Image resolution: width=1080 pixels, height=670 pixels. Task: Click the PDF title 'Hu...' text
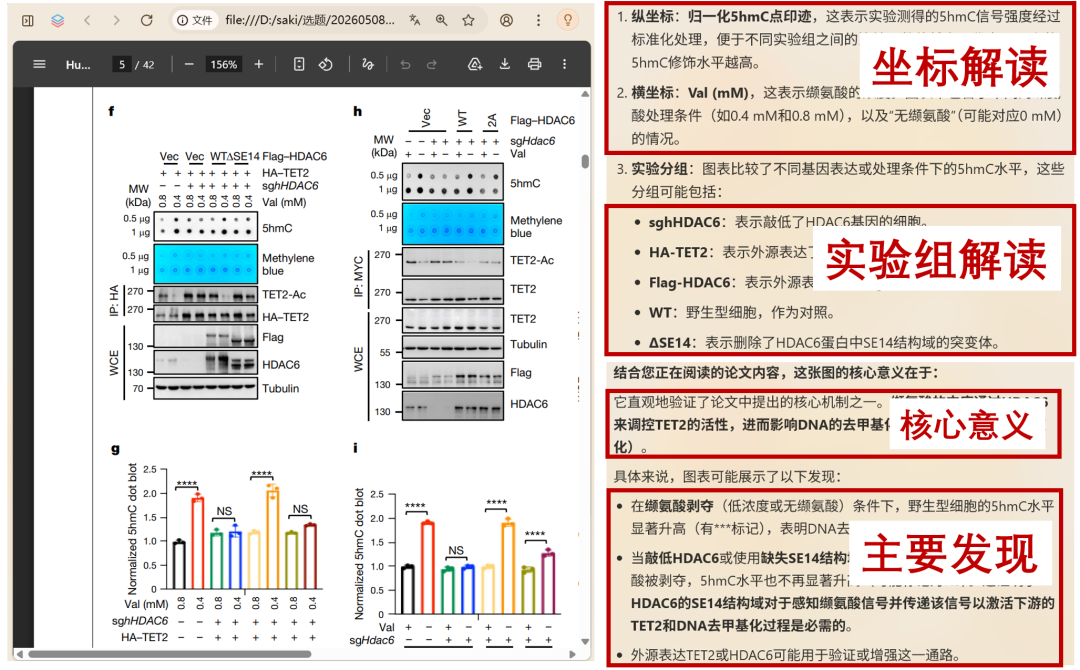pyautogui.click(x=78, y=65)
